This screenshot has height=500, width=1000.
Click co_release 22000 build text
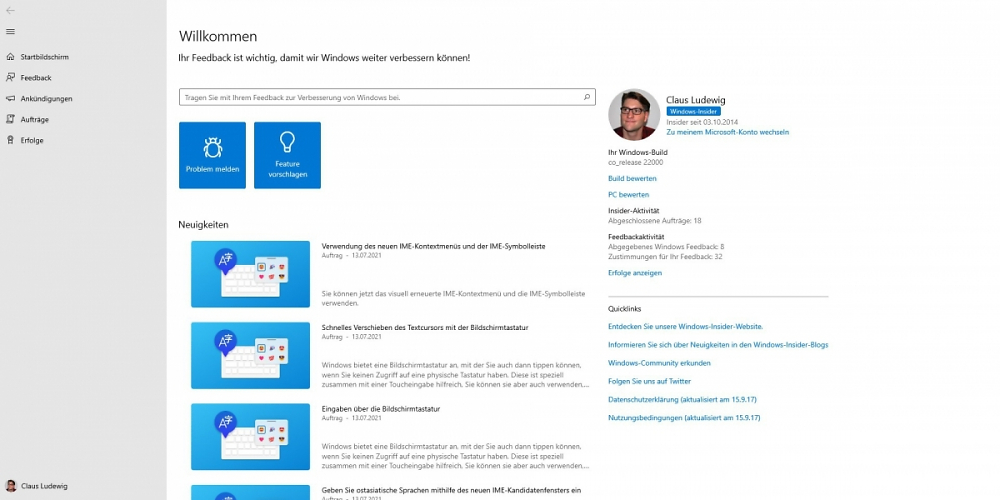pyautogui.click(x=636, y=163)
